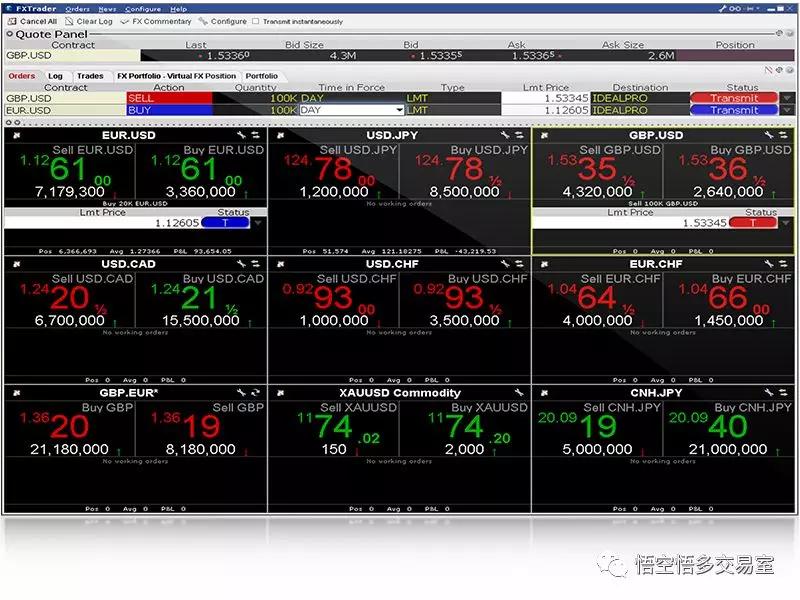This screenshot has height=600, width=800.
Task: Click the invert pair icon in the GBP.EUR cell
Action: tap(254, 393)
